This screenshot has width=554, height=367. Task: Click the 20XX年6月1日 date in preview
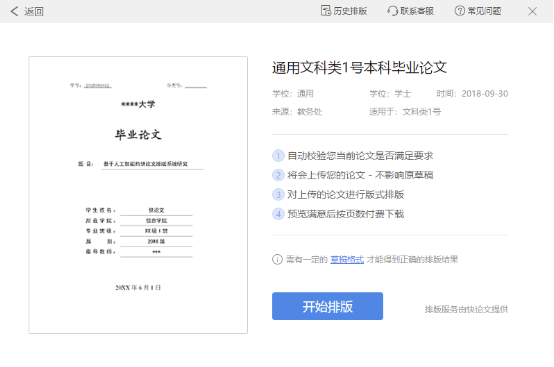pyautogui.click(x=138, y=288)
